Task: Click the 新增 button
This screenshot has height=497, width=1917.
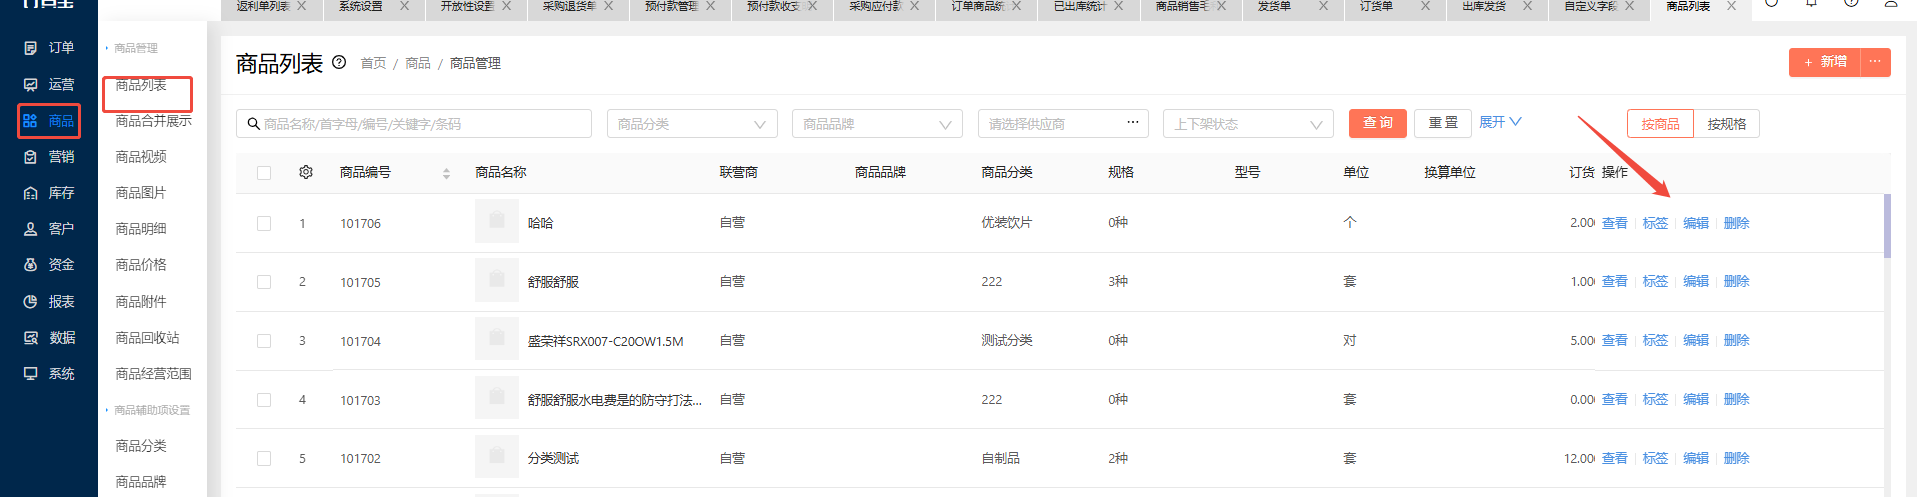Action: (1825, 62)
